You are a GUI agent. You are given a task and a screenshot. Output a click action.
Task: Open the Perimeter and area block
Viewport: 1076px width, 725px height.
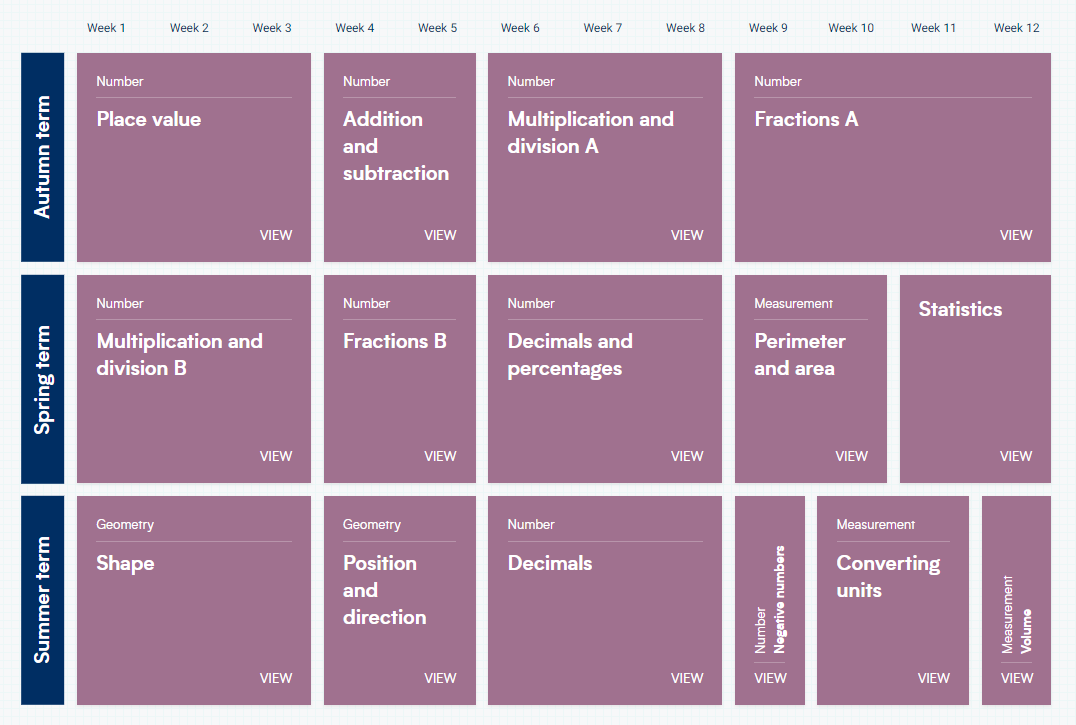852,455
